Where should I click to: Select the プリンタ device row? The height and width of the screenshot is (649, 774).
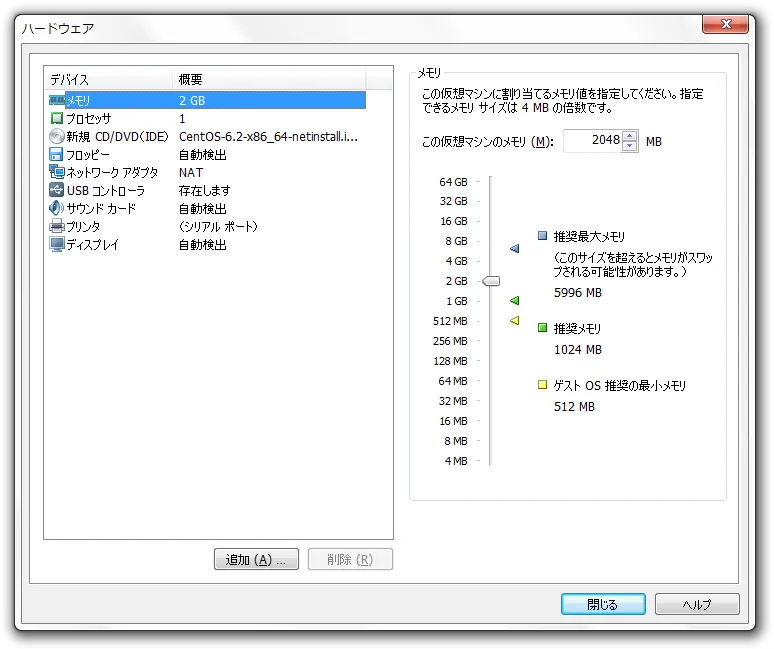pos(207,227)
